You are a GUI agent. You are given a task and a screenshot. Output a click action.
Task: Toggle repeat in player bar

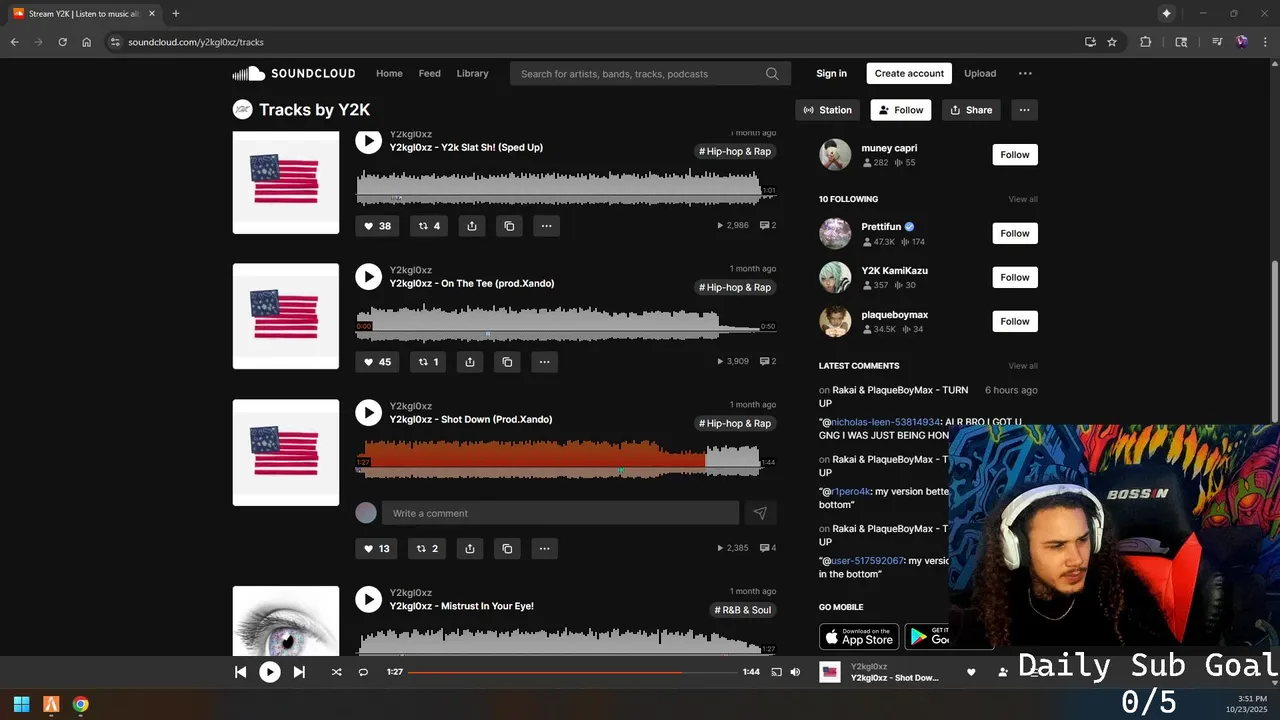(x=363, y=672)
